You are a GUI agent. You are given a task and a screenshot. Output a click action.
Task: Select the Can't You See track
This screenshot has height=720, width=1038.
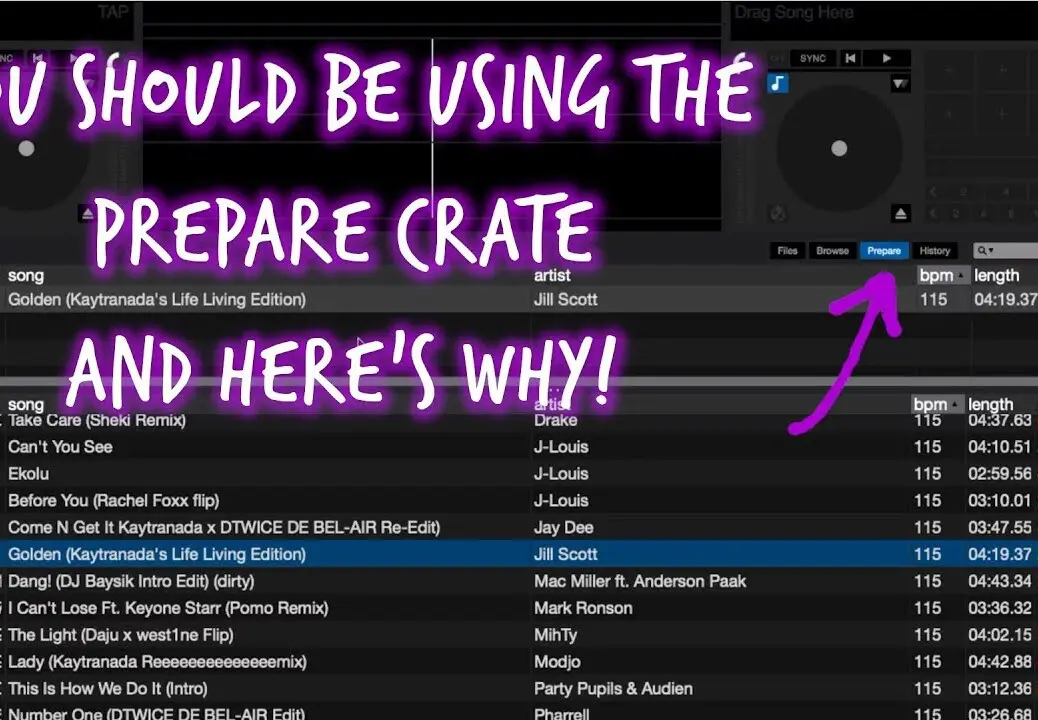[x=60, y=447]
